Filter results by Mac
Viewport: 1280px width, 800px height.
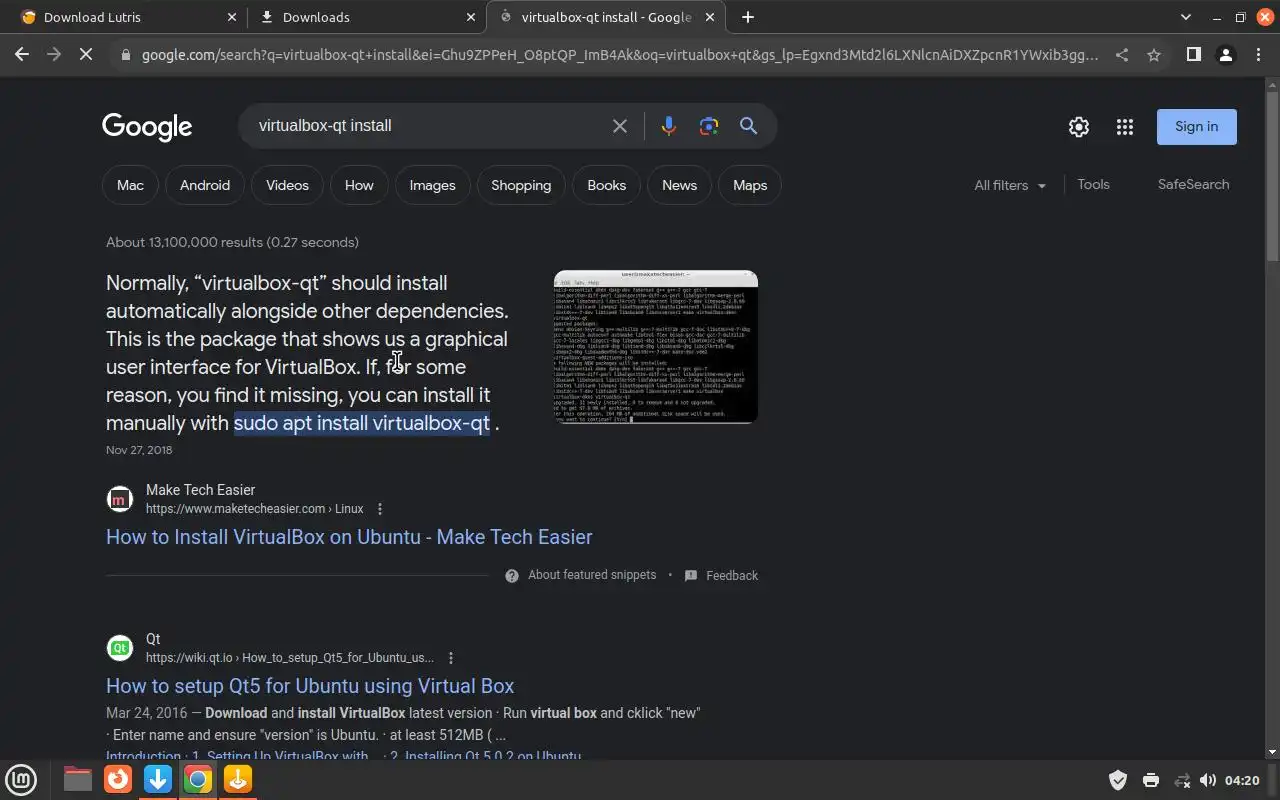pos(130,185)
